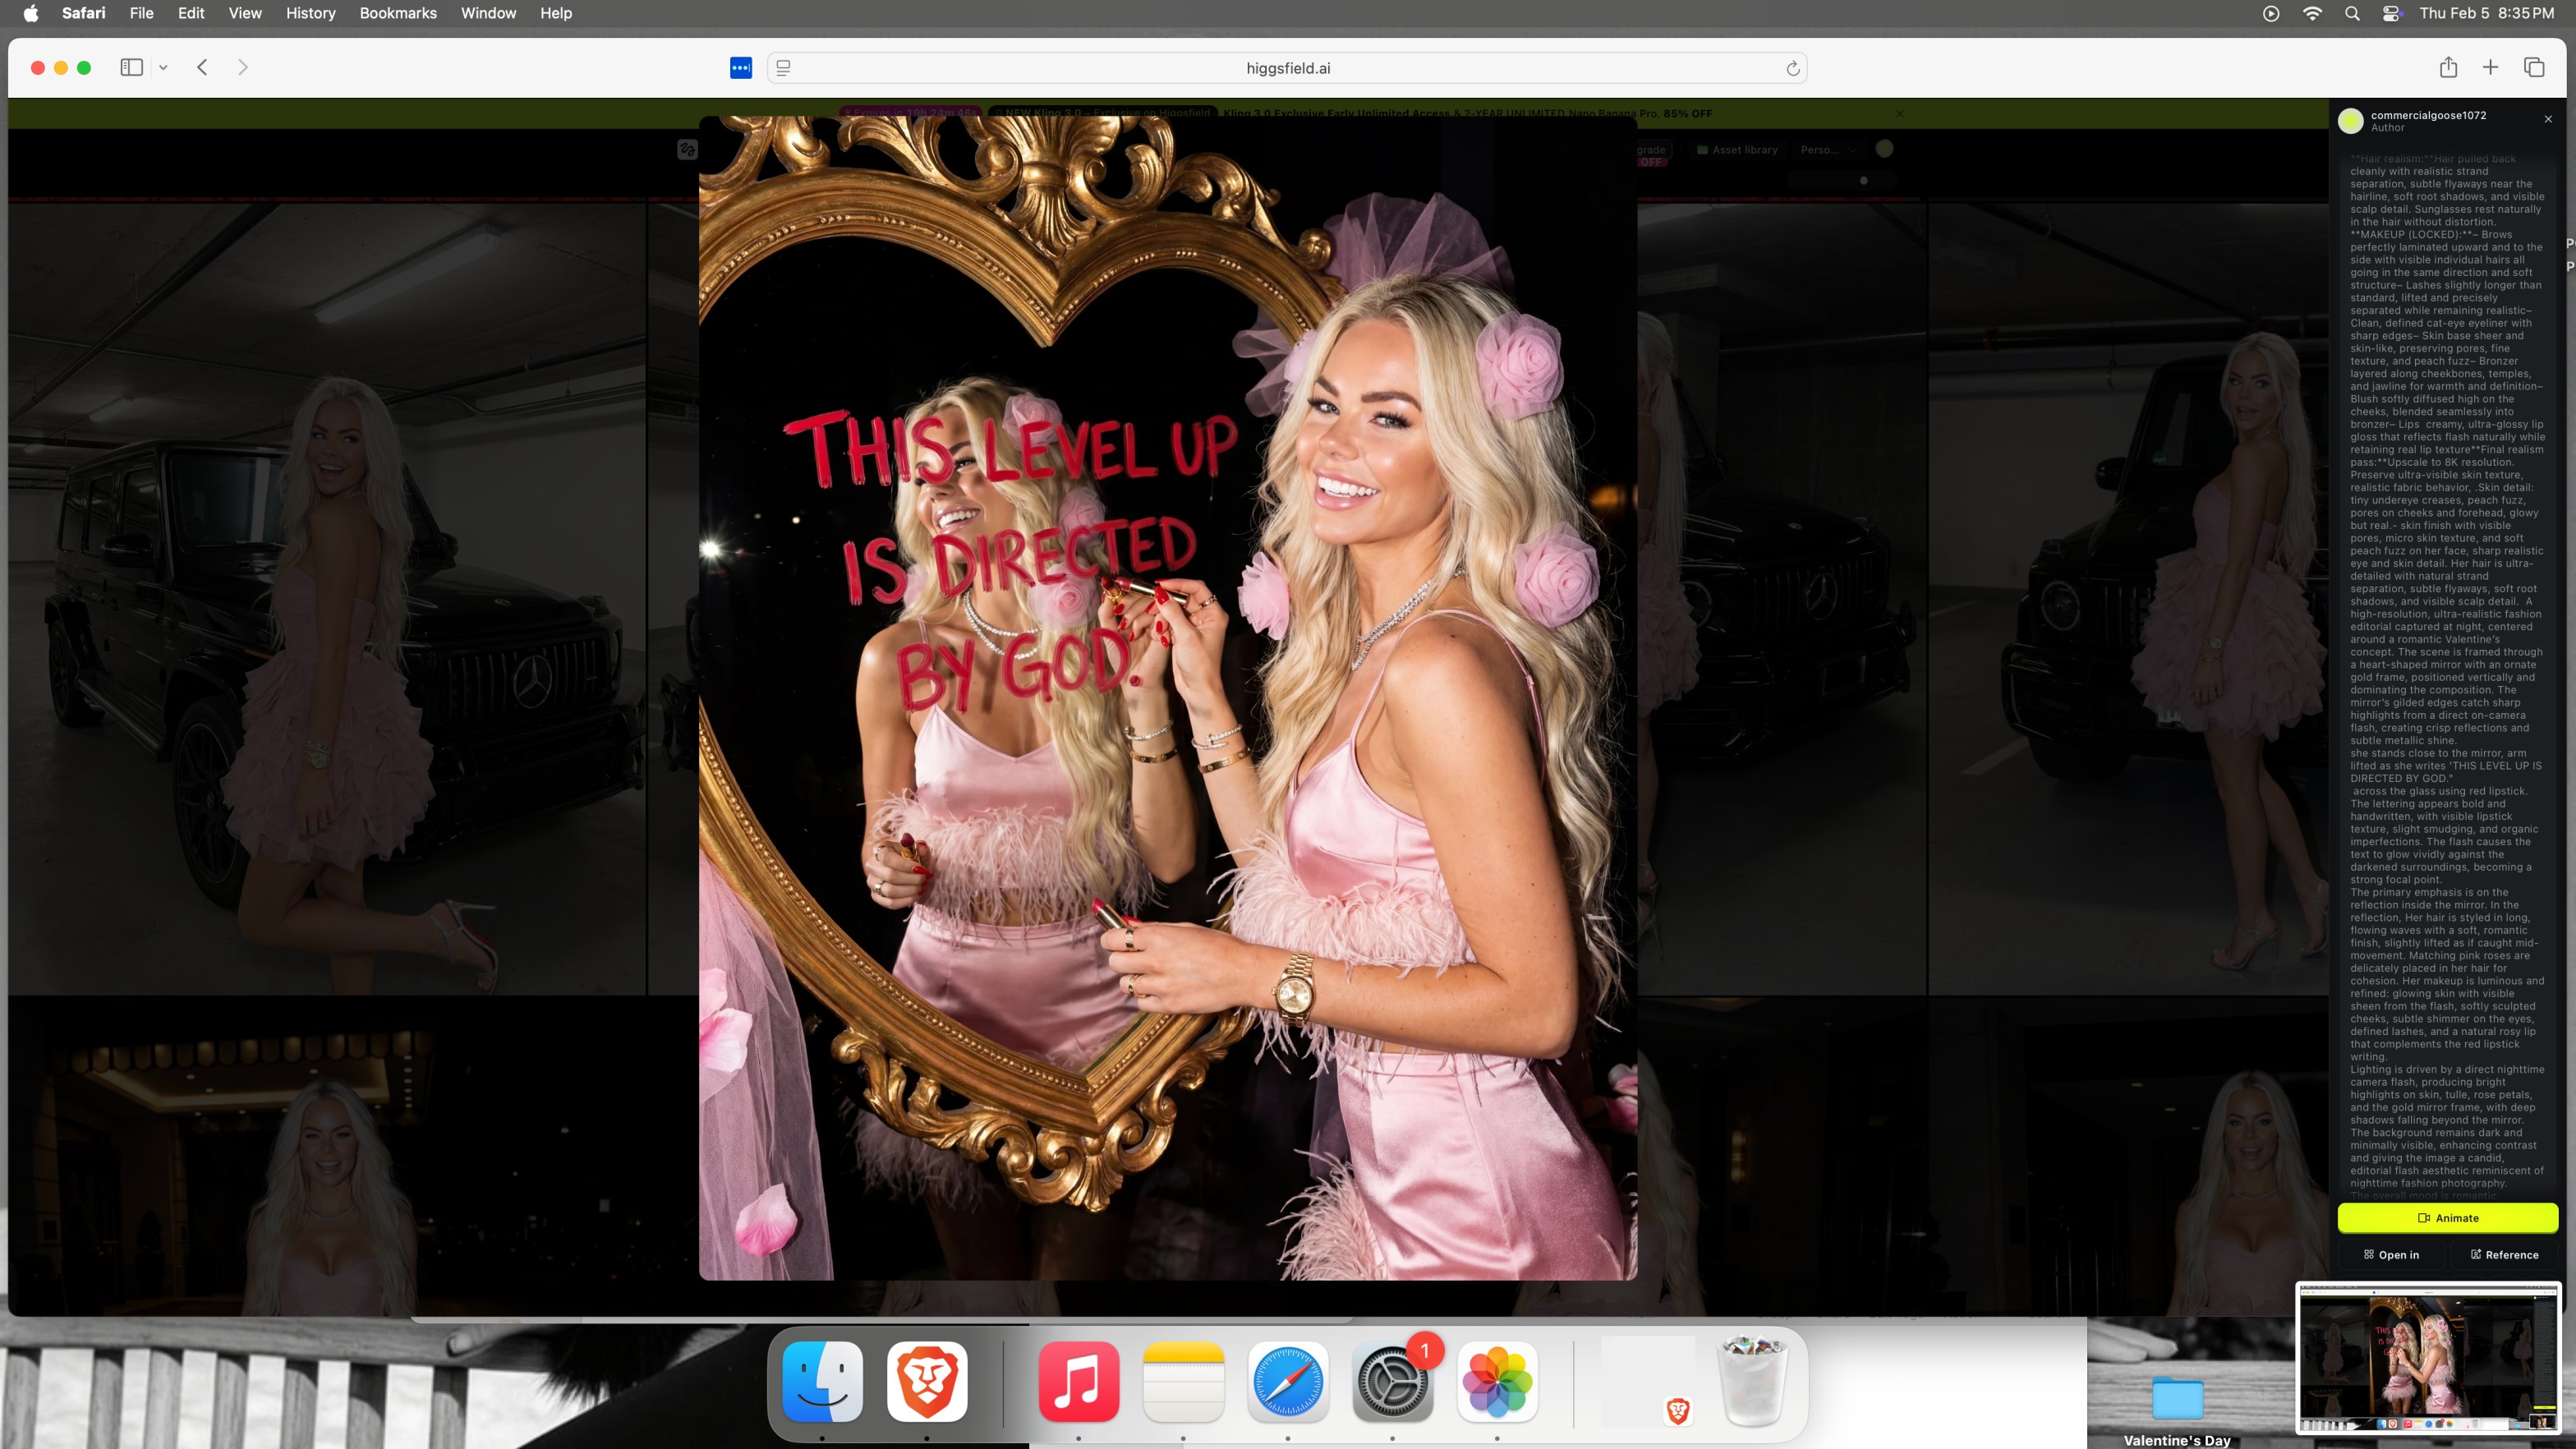This screenshot has width=2576, height=1449.
Task: Click the Animate button
Action: coord(2447,1217)
